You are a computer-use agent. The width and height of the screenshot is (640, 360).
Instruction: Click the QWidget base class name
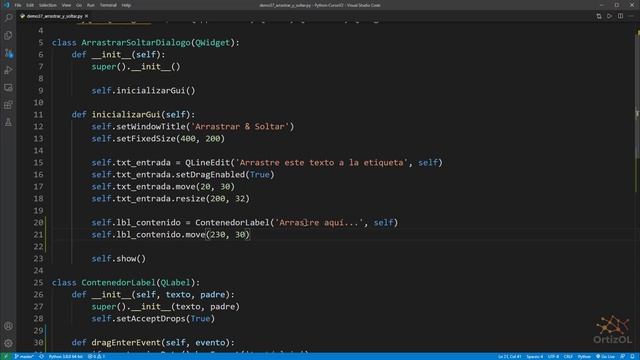(212, 42)
